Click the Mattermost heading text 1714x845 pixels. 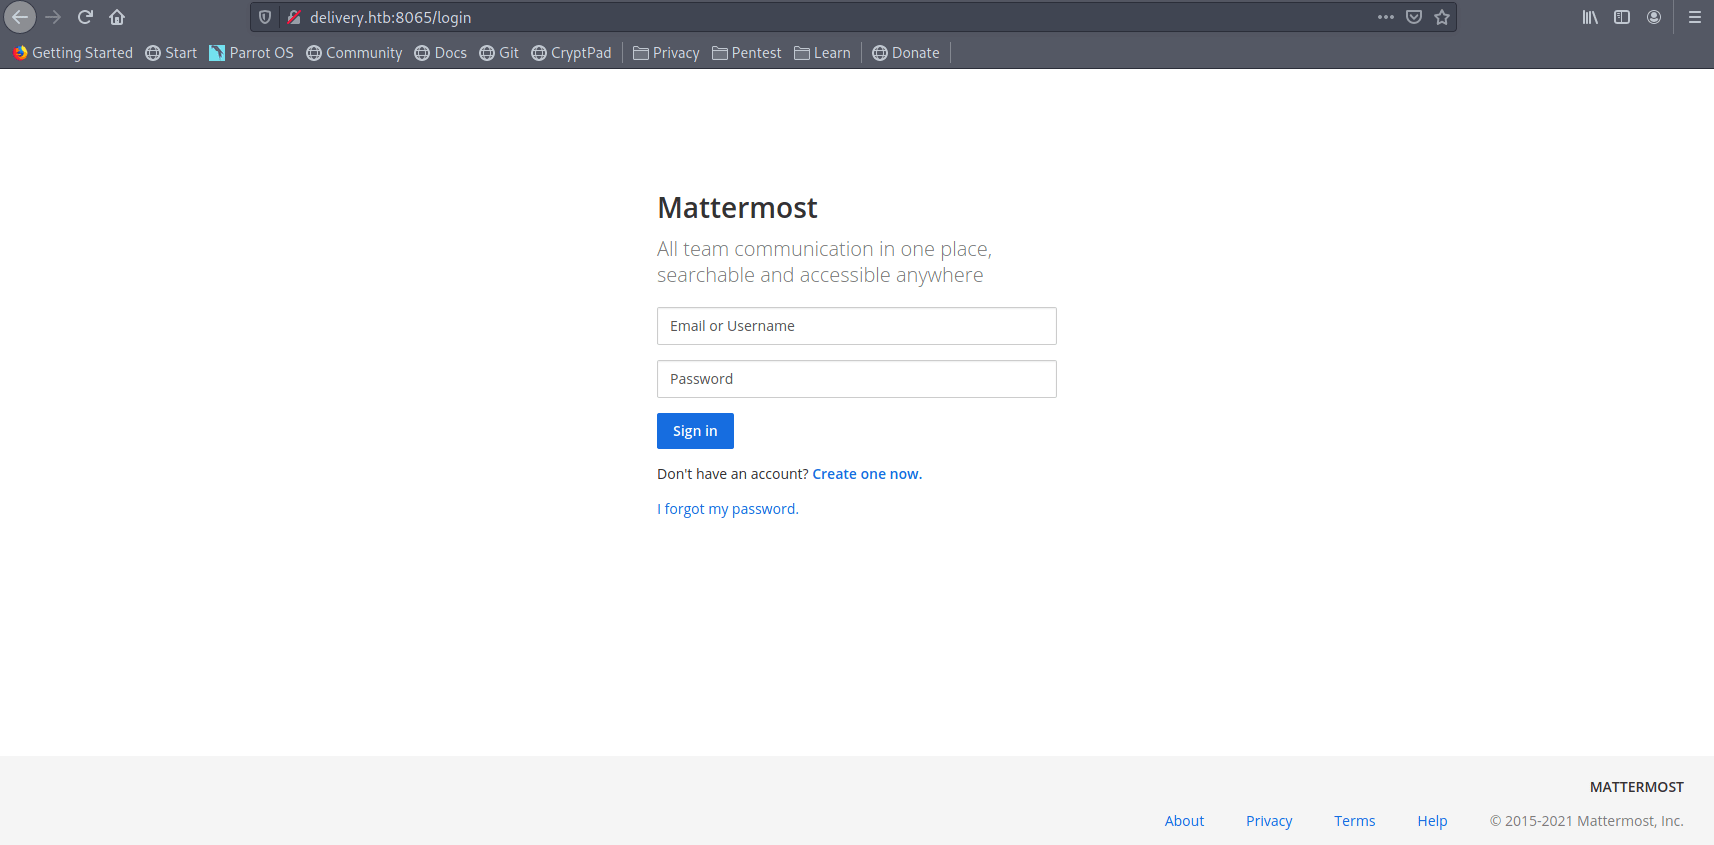(737, 208)
